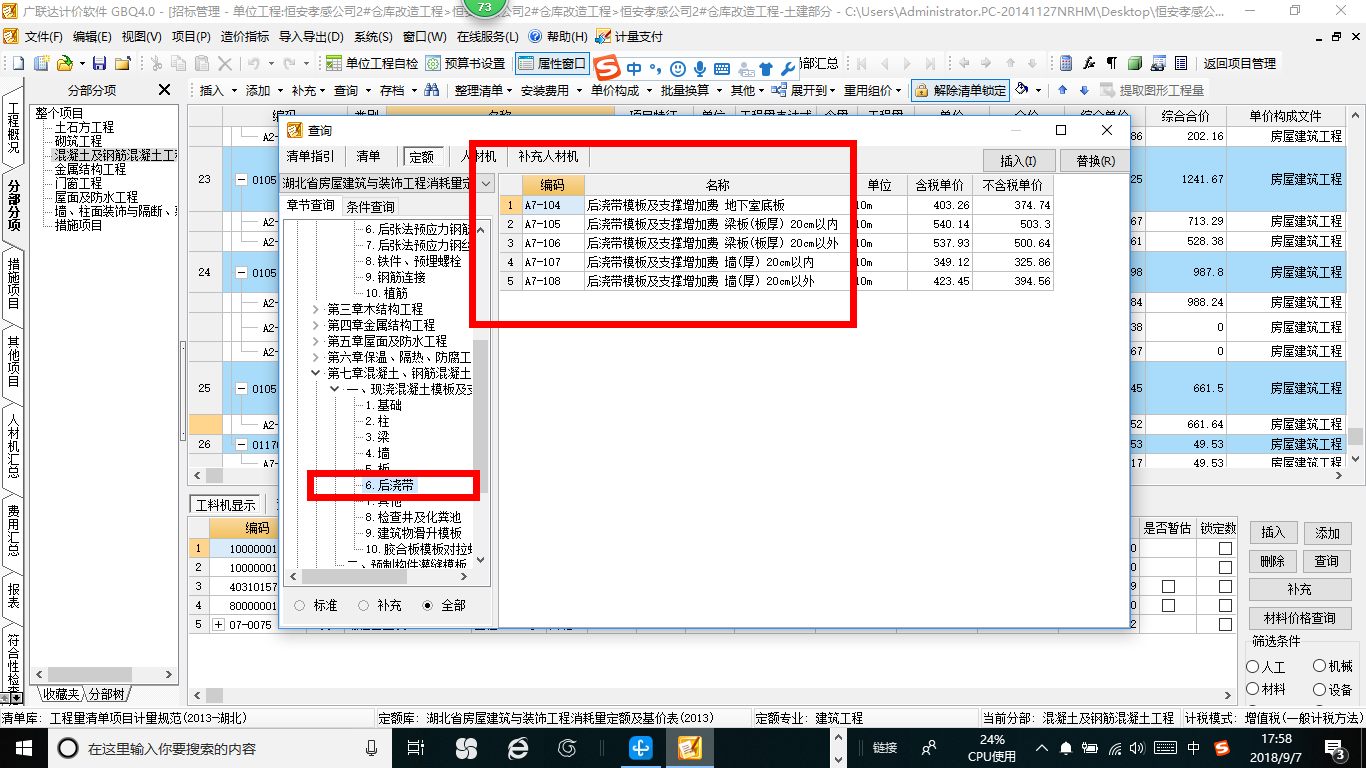The width and height of the screenshot is (1366, 768).
Task: Open the 费用汇总 vertical side tab
Action: [x=14, y=531]
